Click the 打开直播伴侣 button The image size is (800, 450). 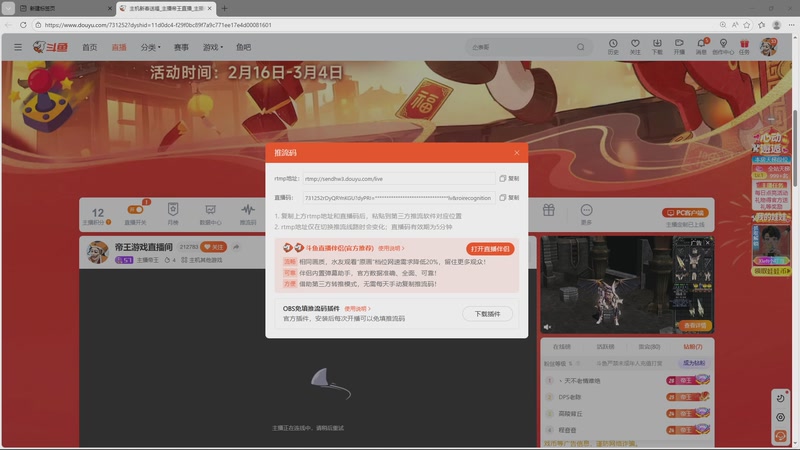490,249
